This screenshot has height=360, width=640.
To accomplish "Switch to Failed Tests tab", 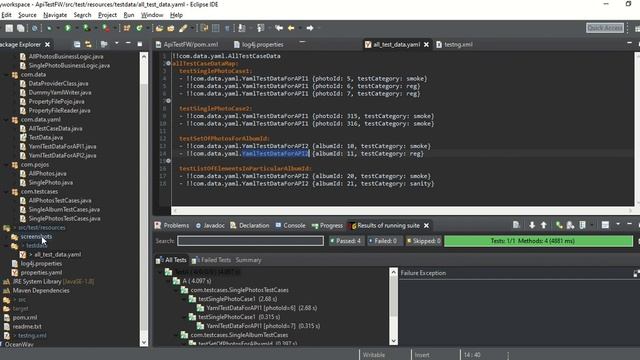I will coord(211,260).
